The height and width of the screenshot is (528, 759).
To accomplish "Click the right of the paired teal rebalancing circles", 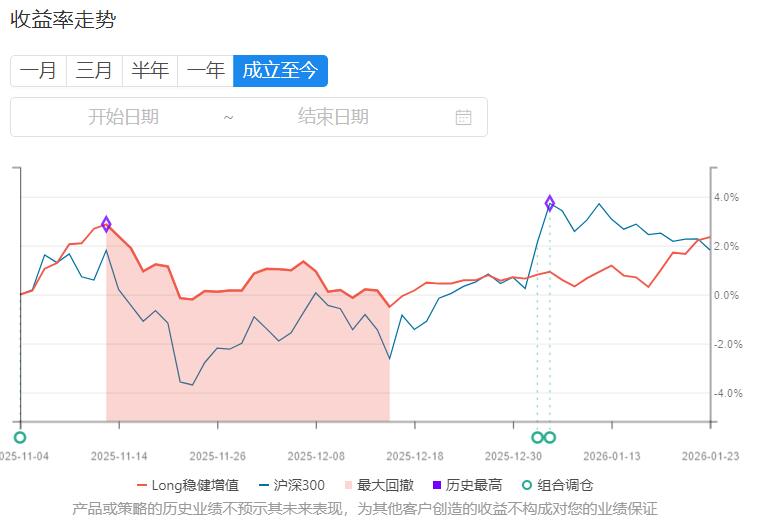I will 550,437.
